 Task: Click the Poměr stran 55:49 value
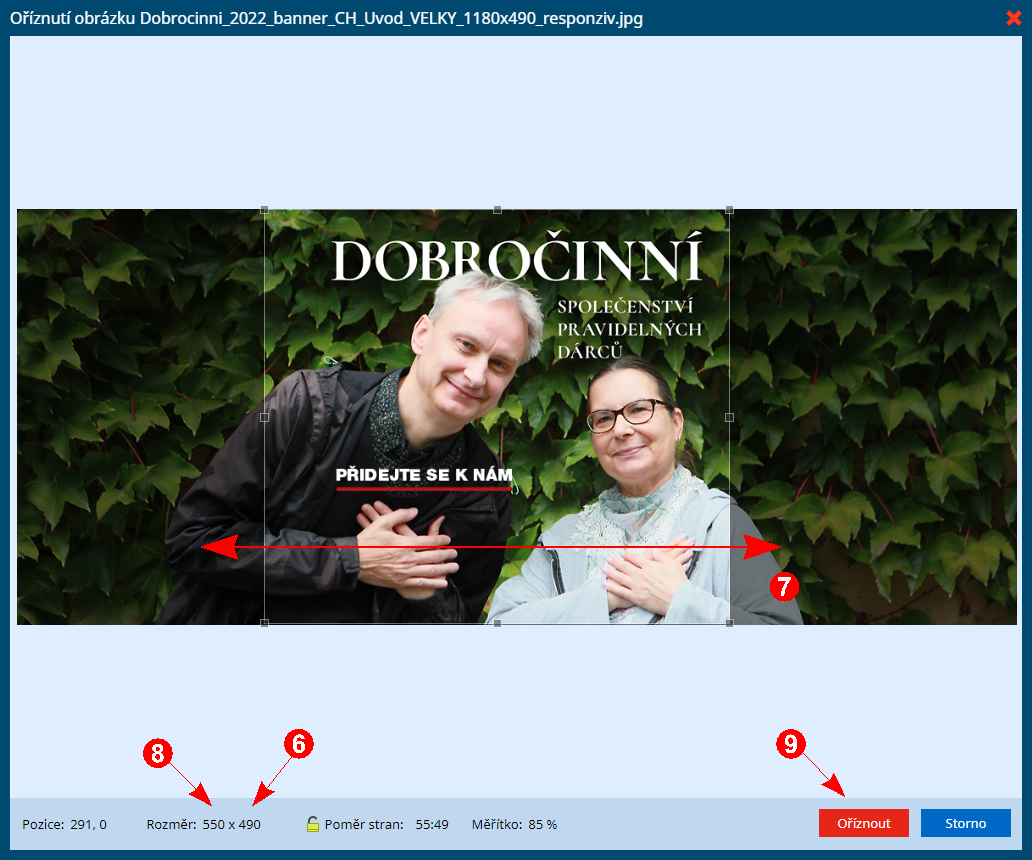432,824
